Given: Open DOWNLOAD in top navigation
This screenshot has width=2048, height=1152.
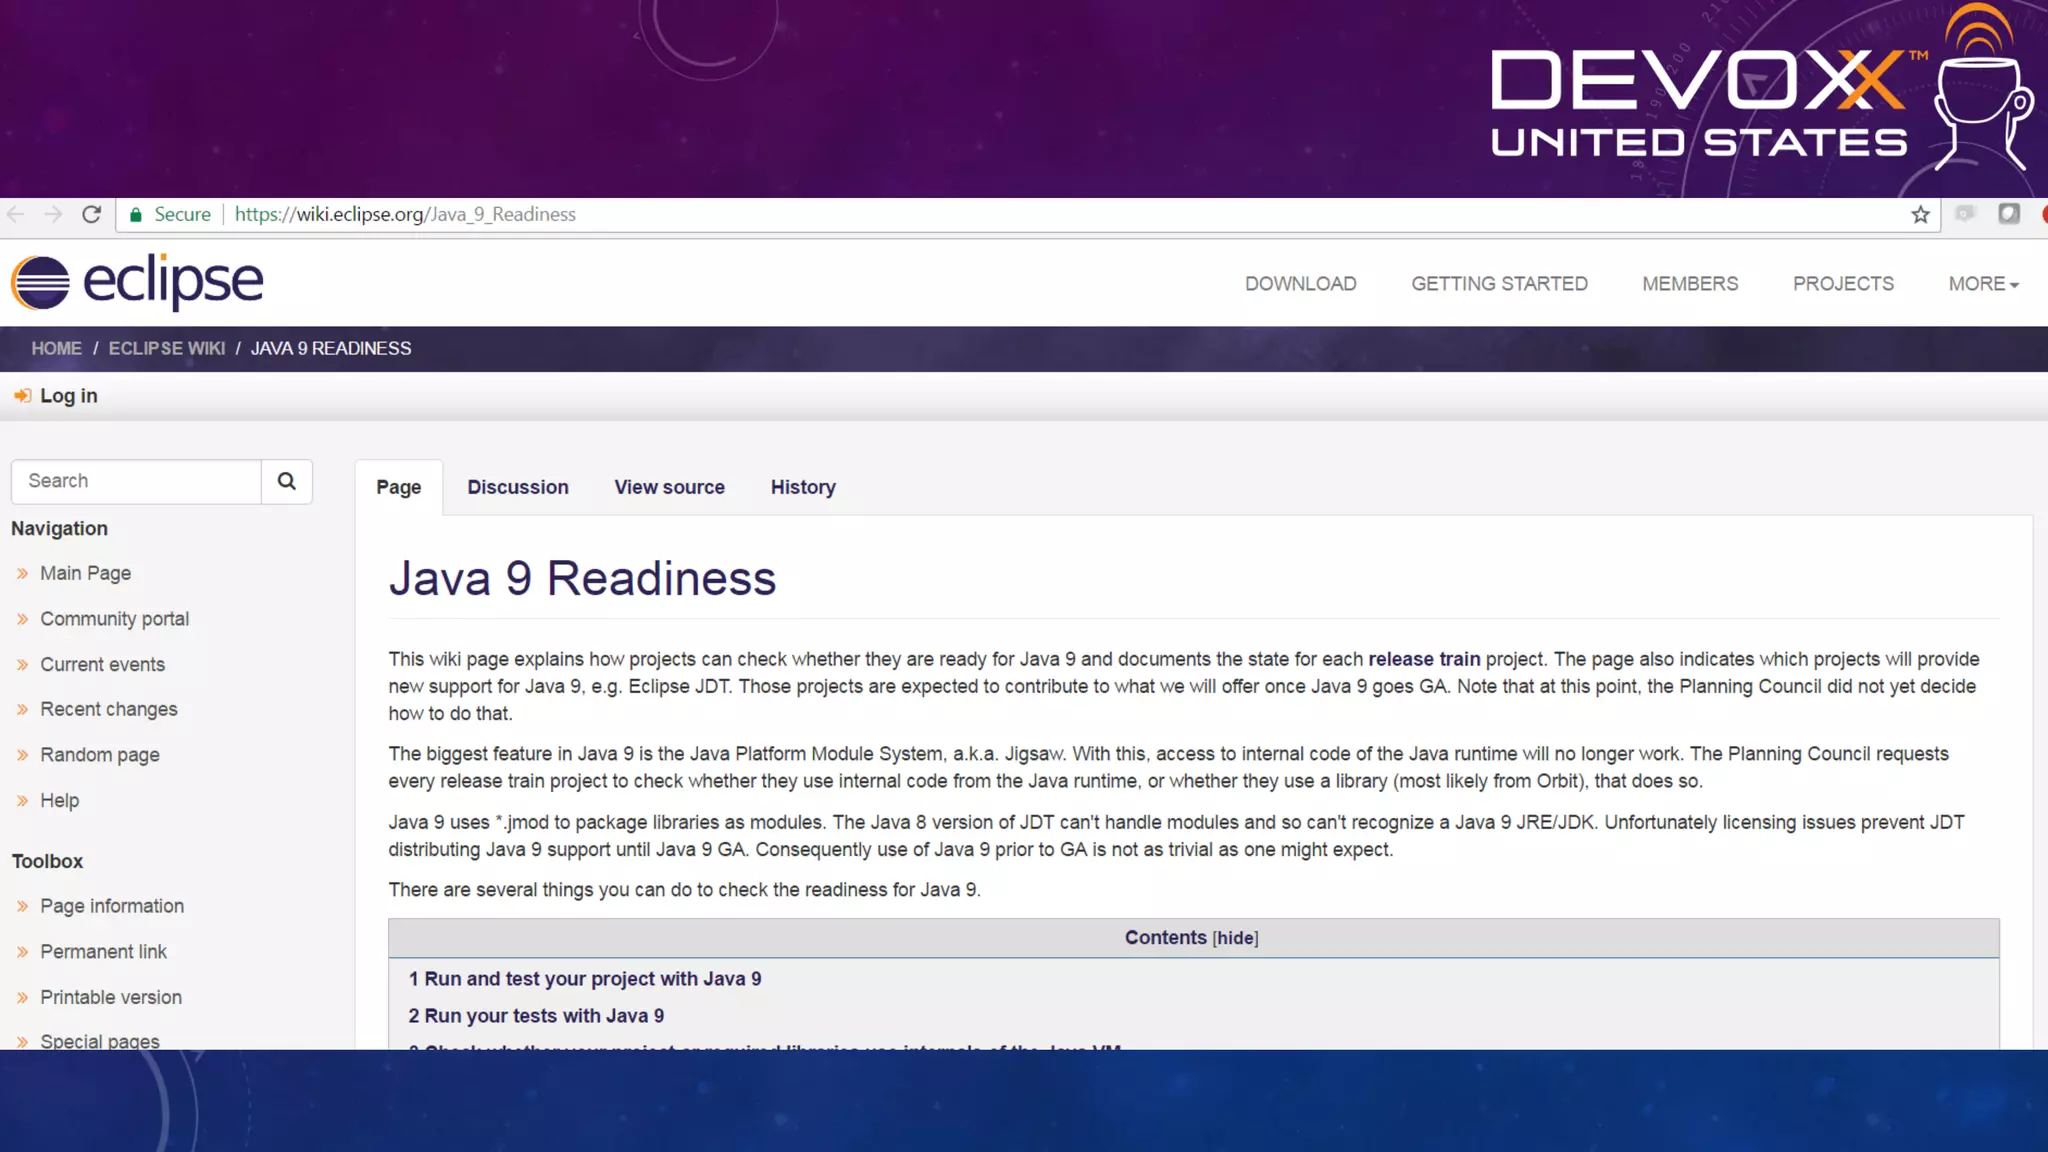Looking at the screenshot, I should [1300, 284].
